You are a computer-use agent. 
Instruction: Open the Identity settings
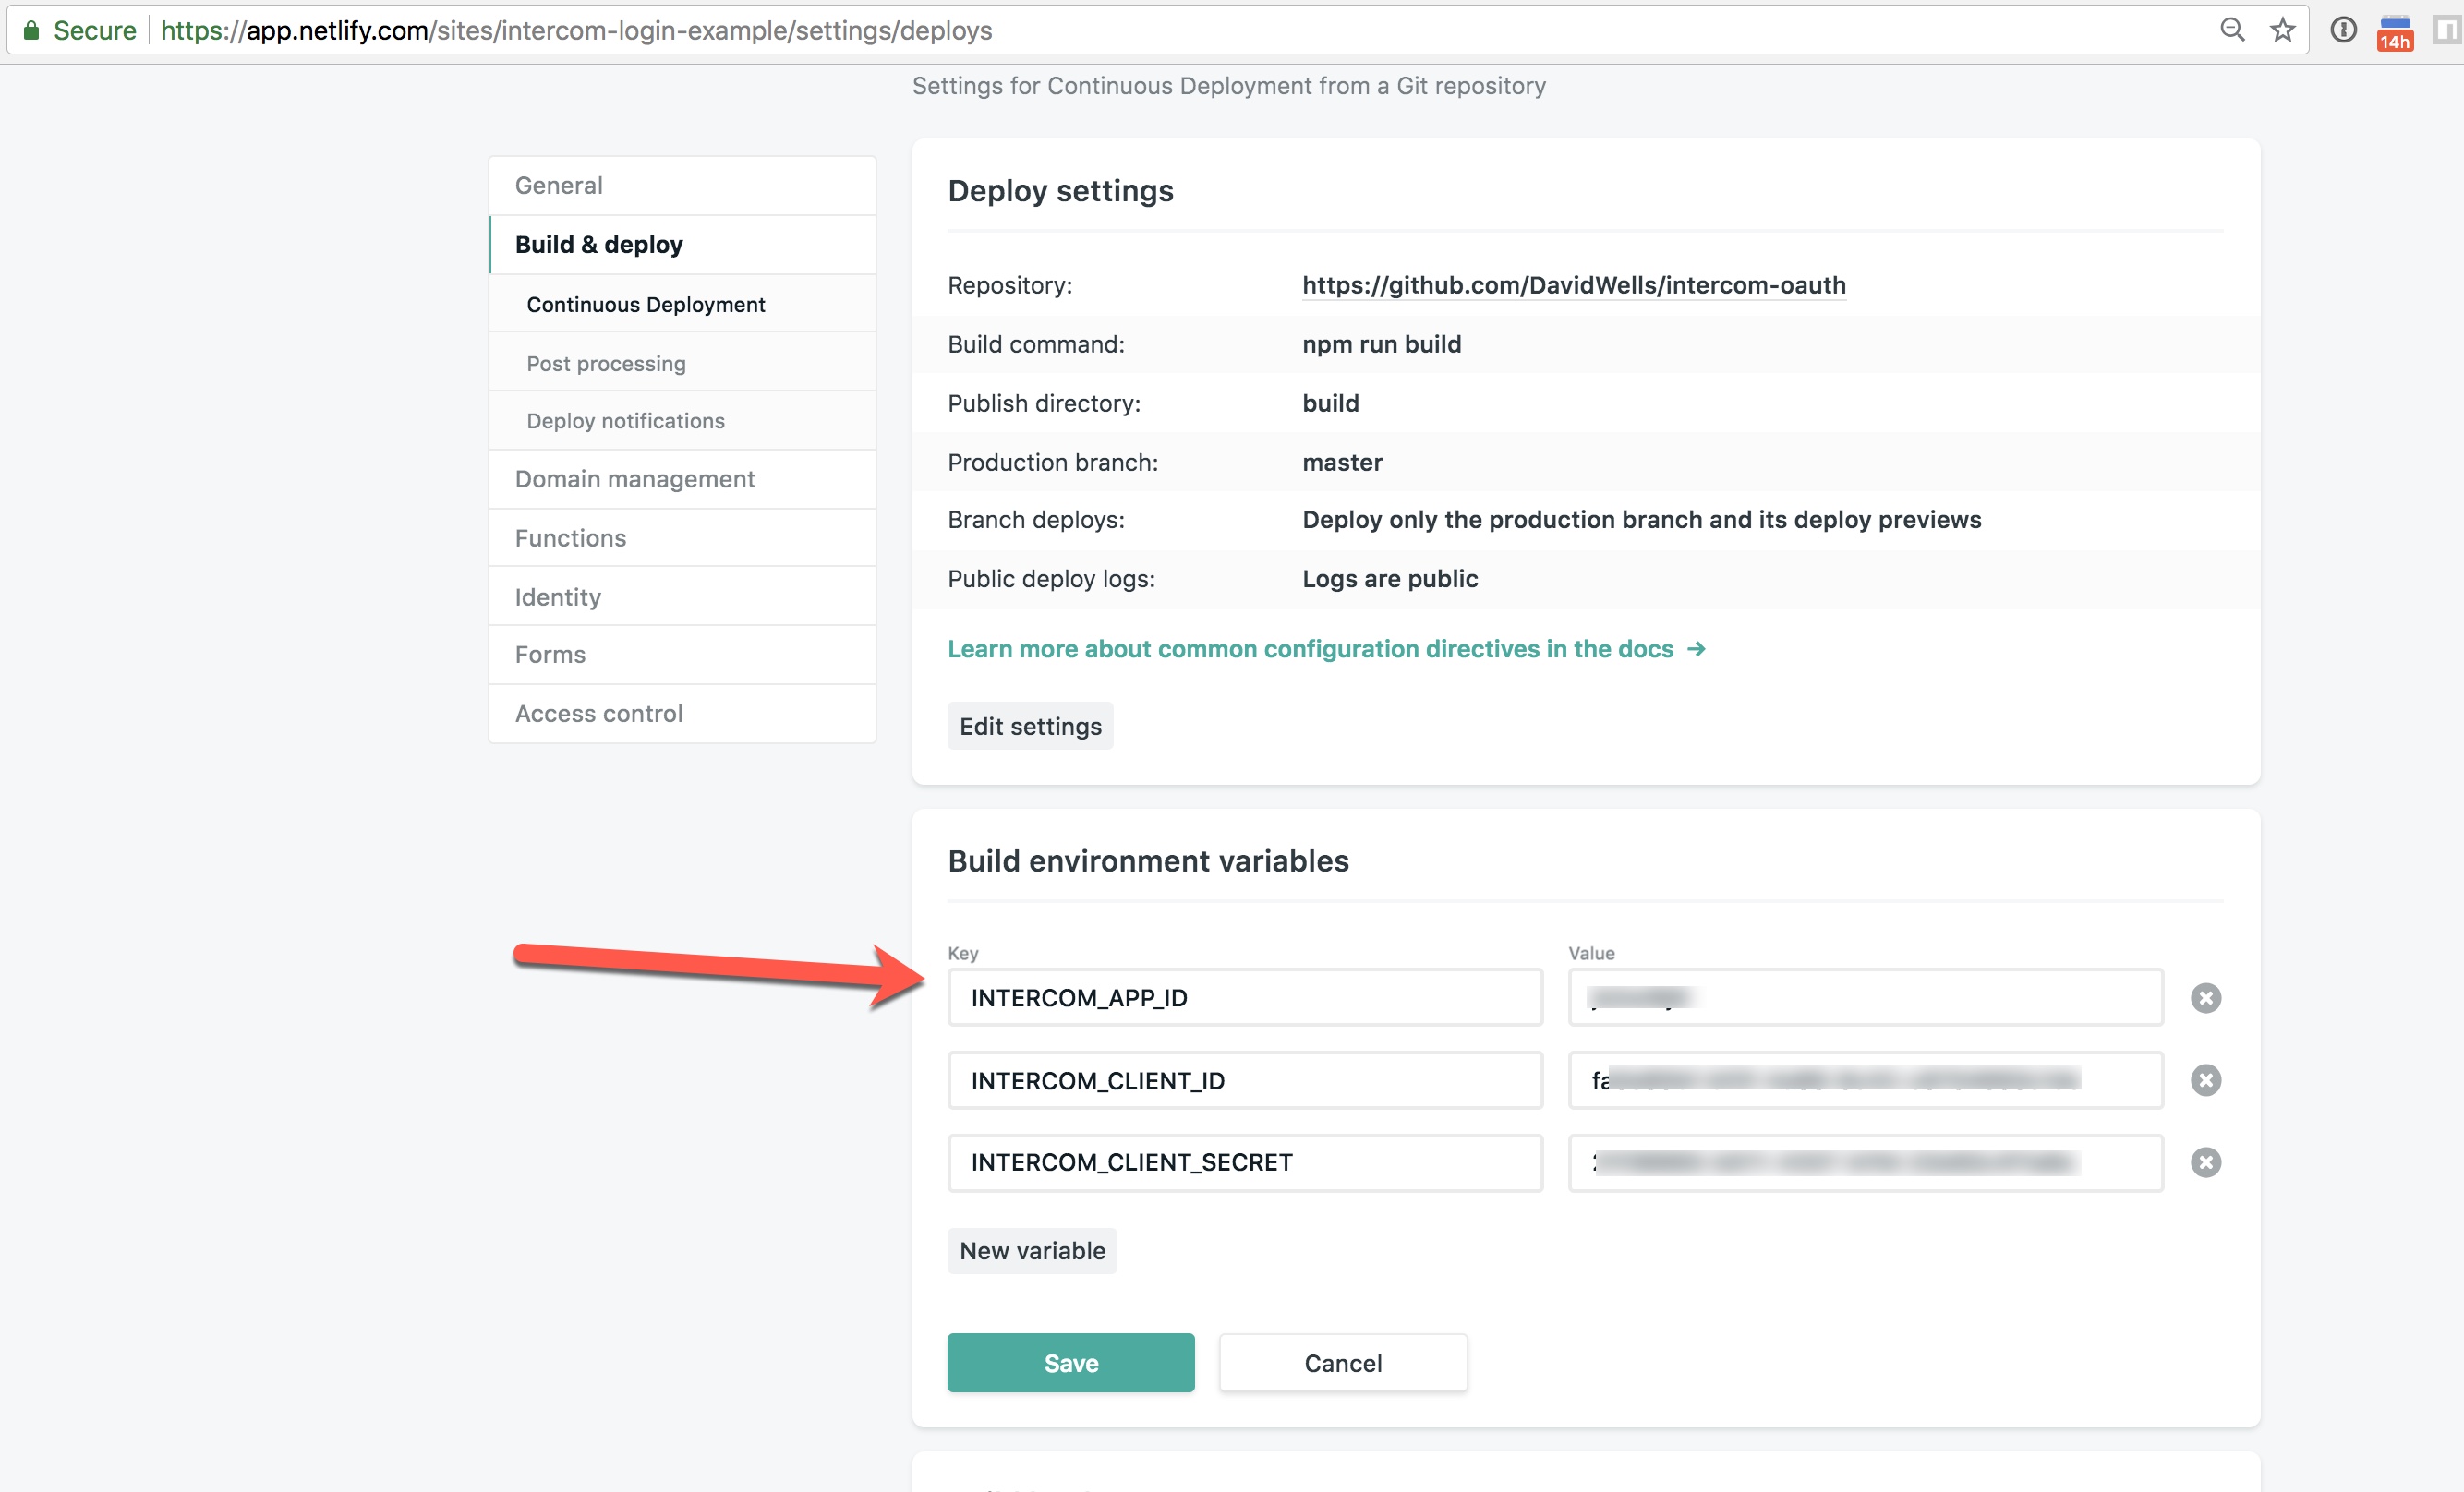coord(682,596)
